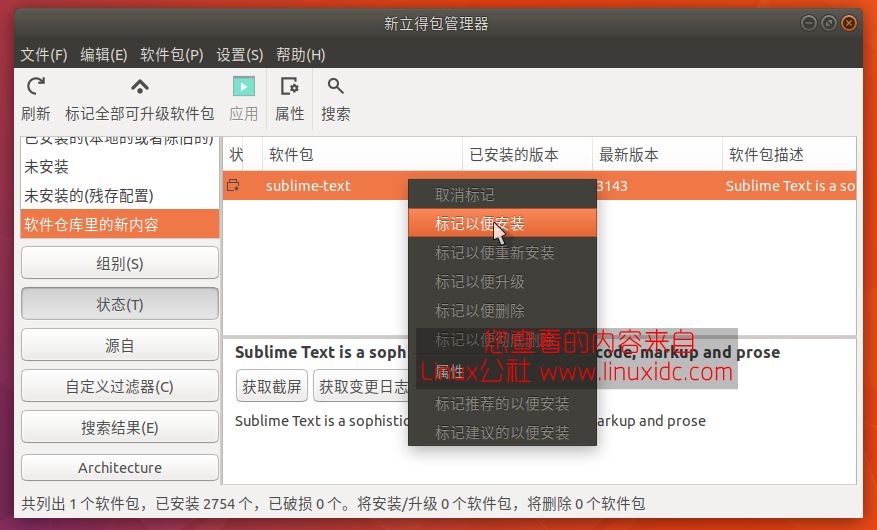Viewport: 877px width, 530px height.
Task: Sort by 已安装的版本 column header
Action: point(527,154)
